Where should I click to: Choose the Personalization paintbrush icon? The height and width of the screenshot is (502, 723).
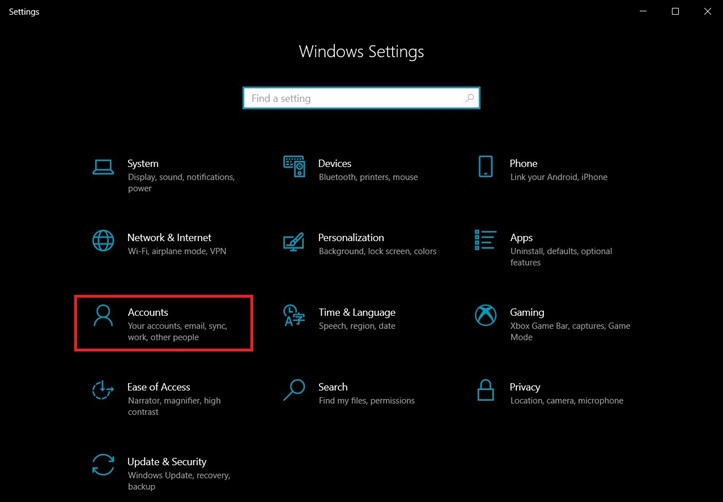pos(294,242)
